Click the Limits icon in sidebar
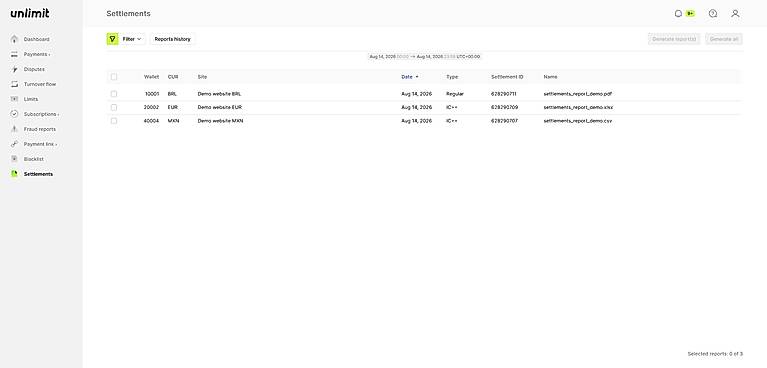 (14, 99)
